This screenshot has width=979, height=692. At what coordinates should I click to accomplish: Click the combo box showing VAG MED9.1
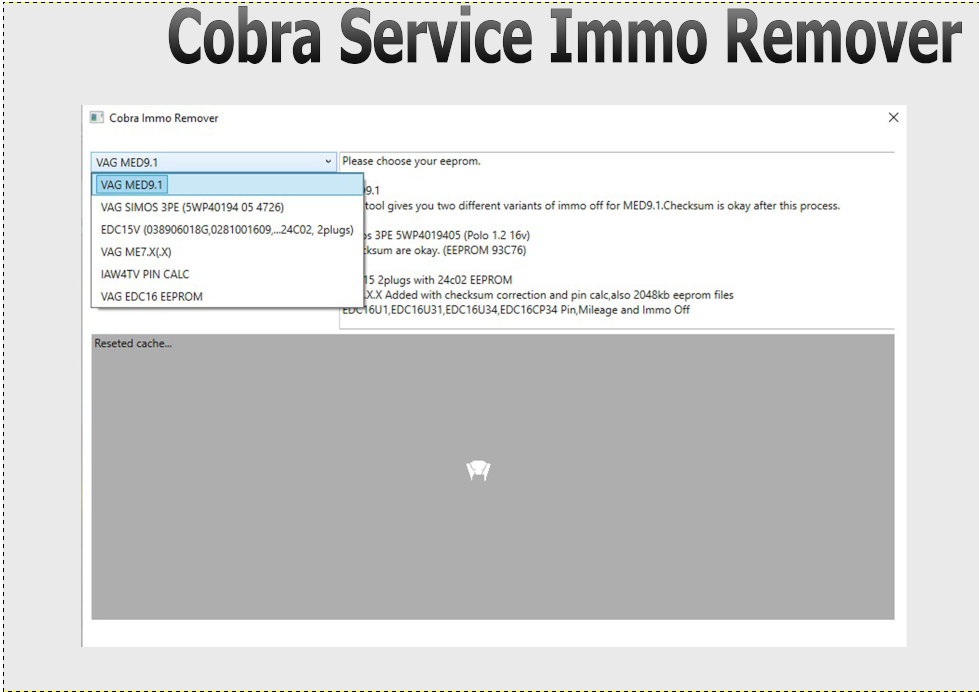(200, 160)
